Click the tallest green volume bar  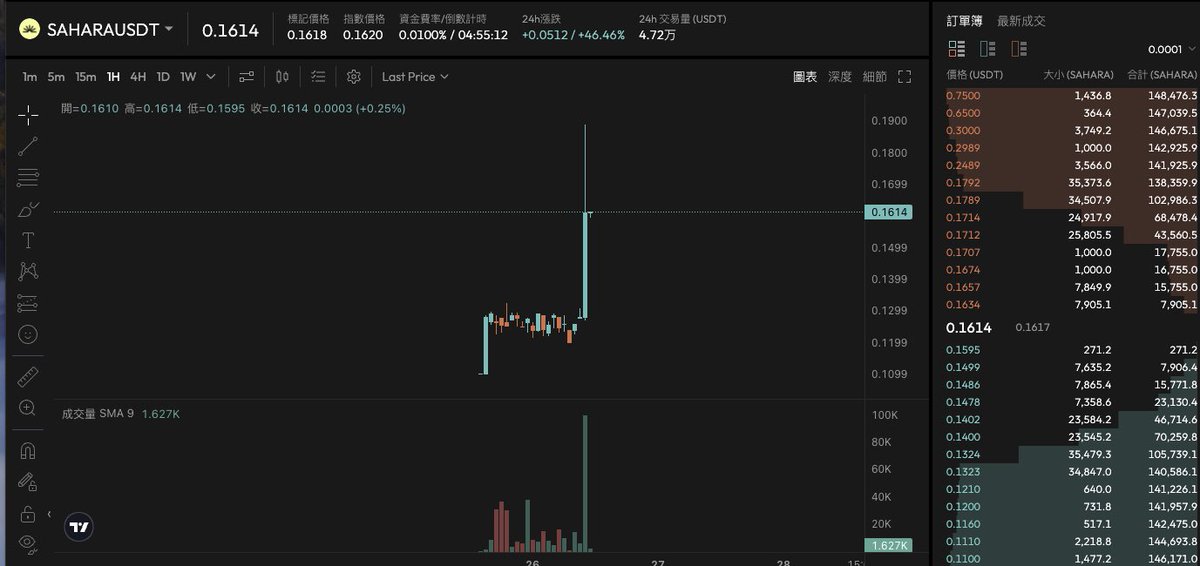pyautogui.click(x=585, y=483)
